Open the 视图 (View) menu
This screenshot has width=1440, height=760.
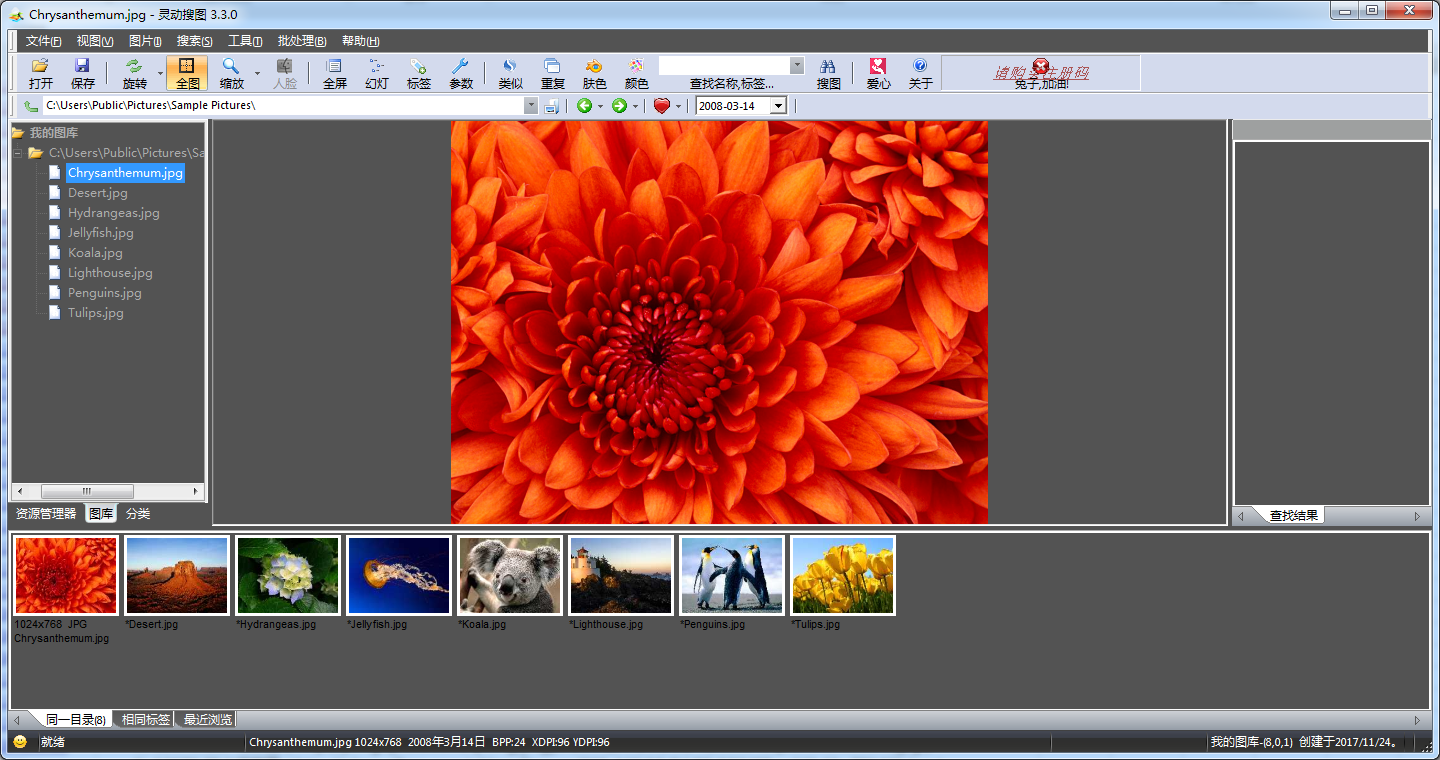pyautogui.click(x=95, y=41)
